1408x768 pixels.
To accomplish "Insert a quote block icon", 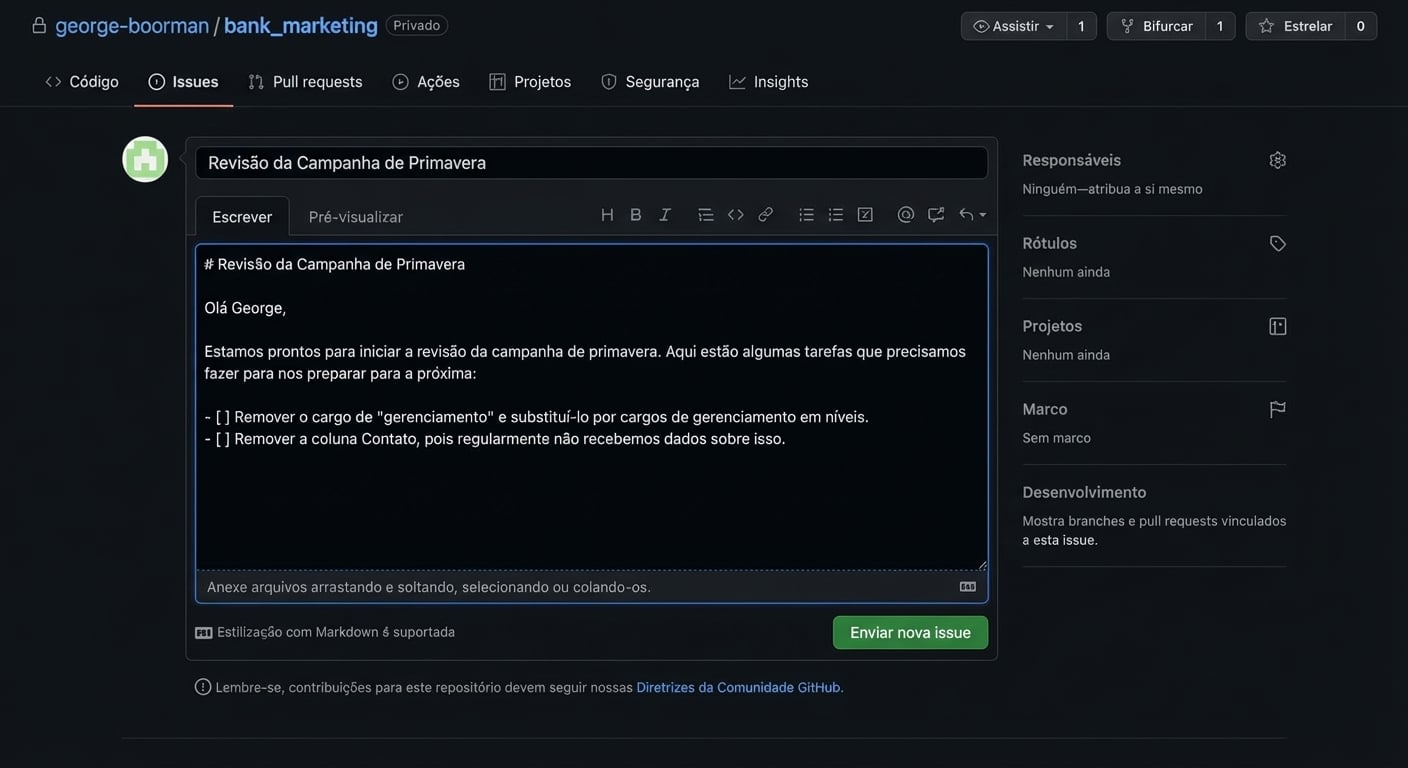I will tap(706, 215).
